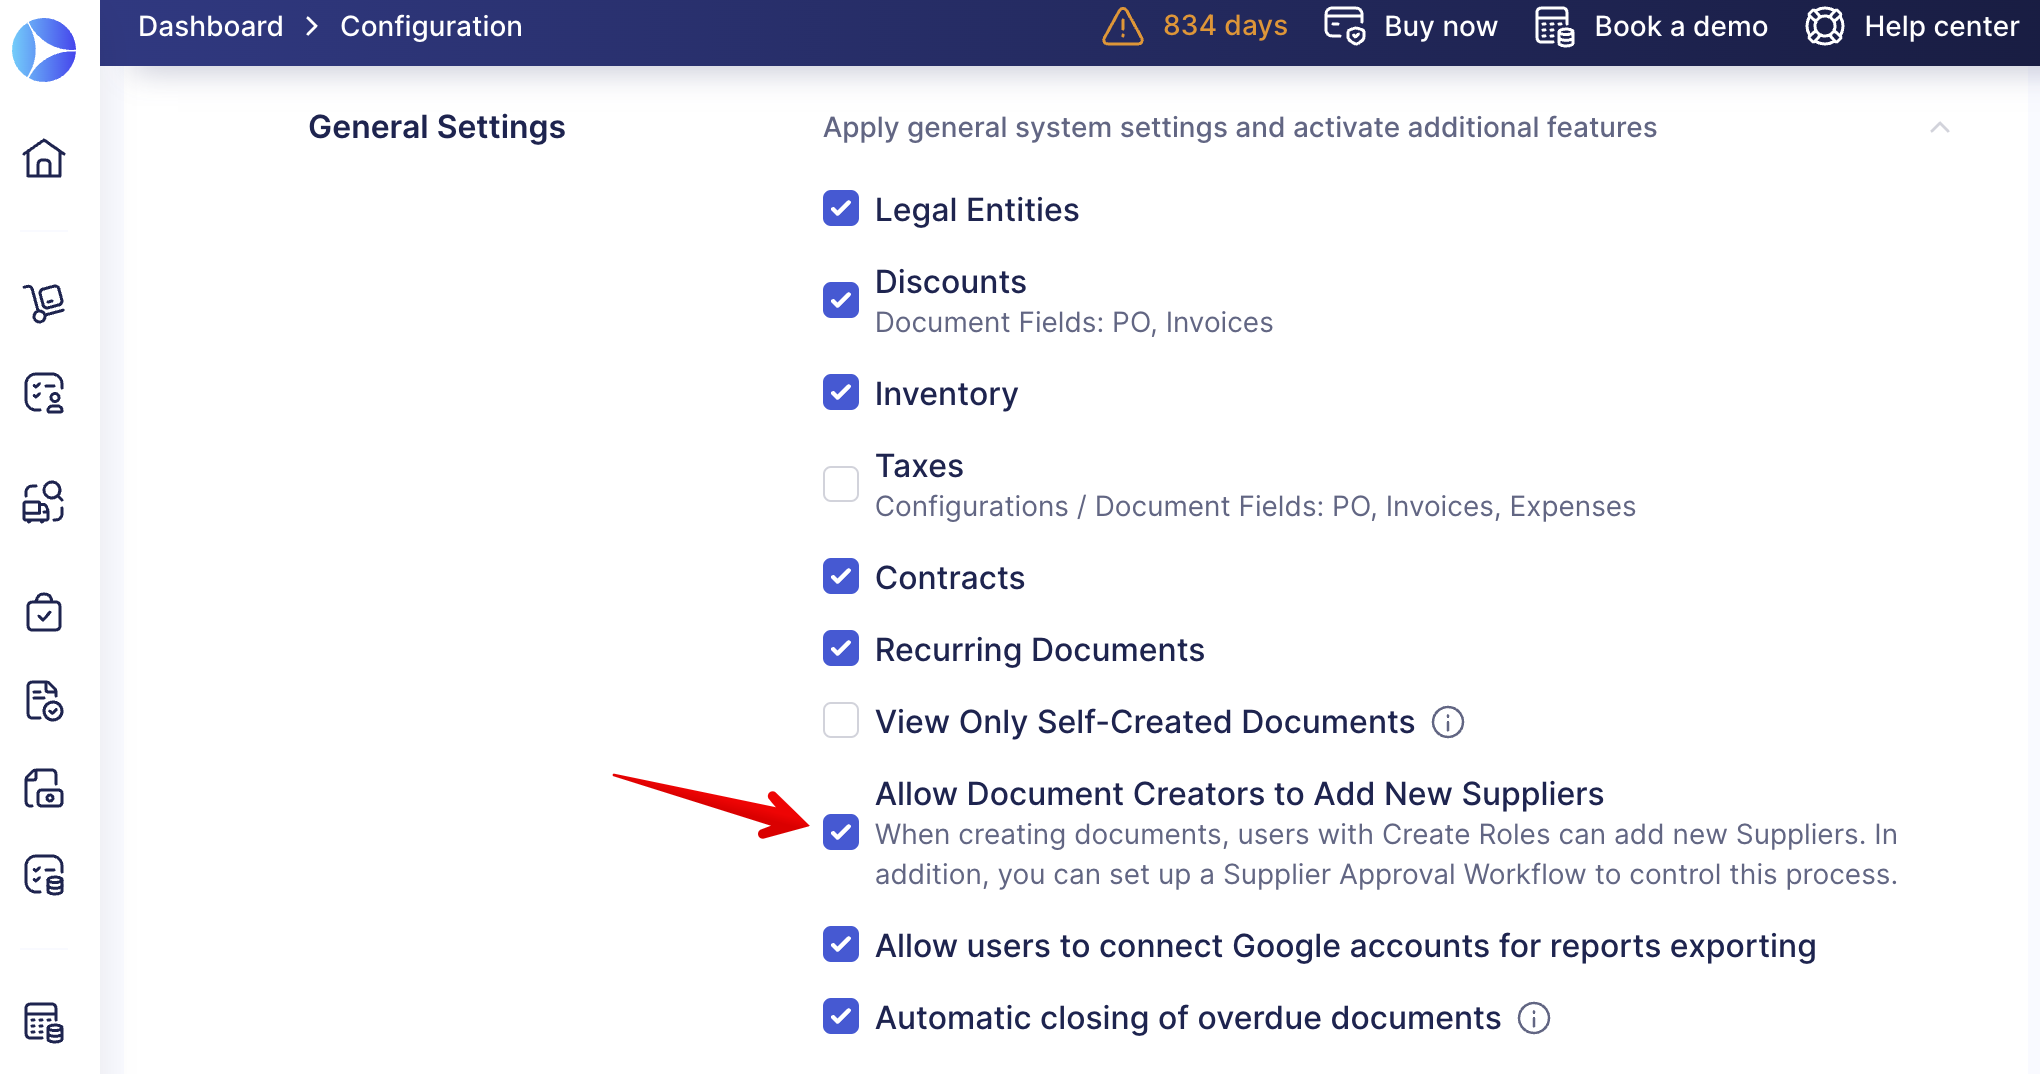
Task: Click info icon beside View Only Self-Created Documents
Action: 1448,722
